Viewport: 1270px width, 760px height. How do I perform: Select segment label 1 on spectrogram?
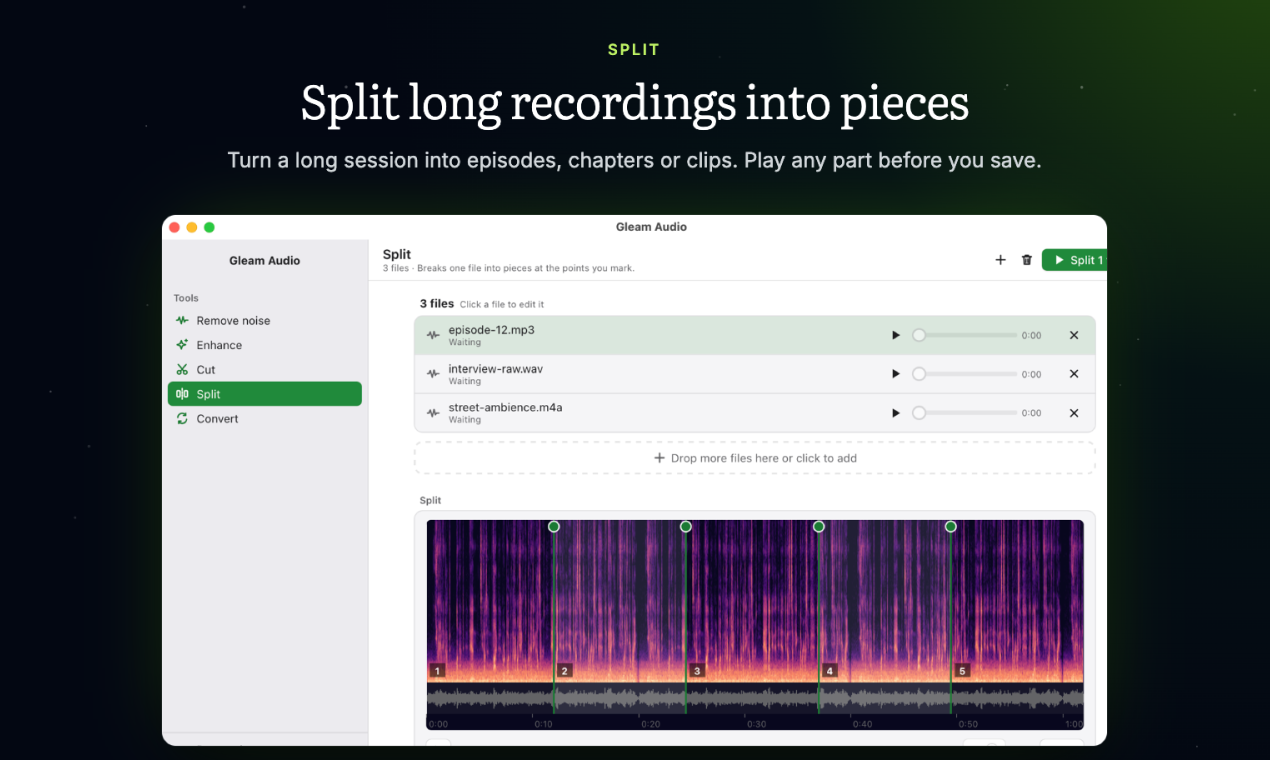437,671
